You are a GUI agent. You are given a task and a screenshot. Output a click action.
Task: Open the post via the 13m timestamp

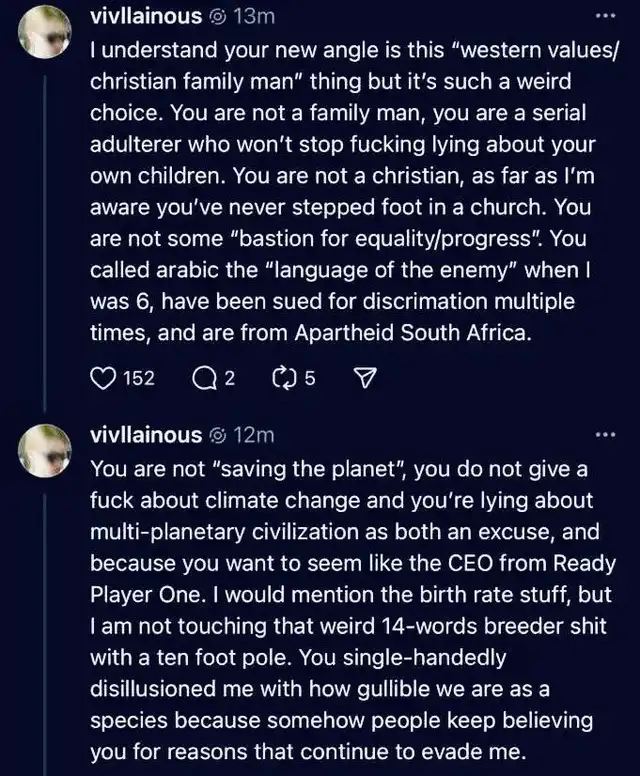[251, 17]
